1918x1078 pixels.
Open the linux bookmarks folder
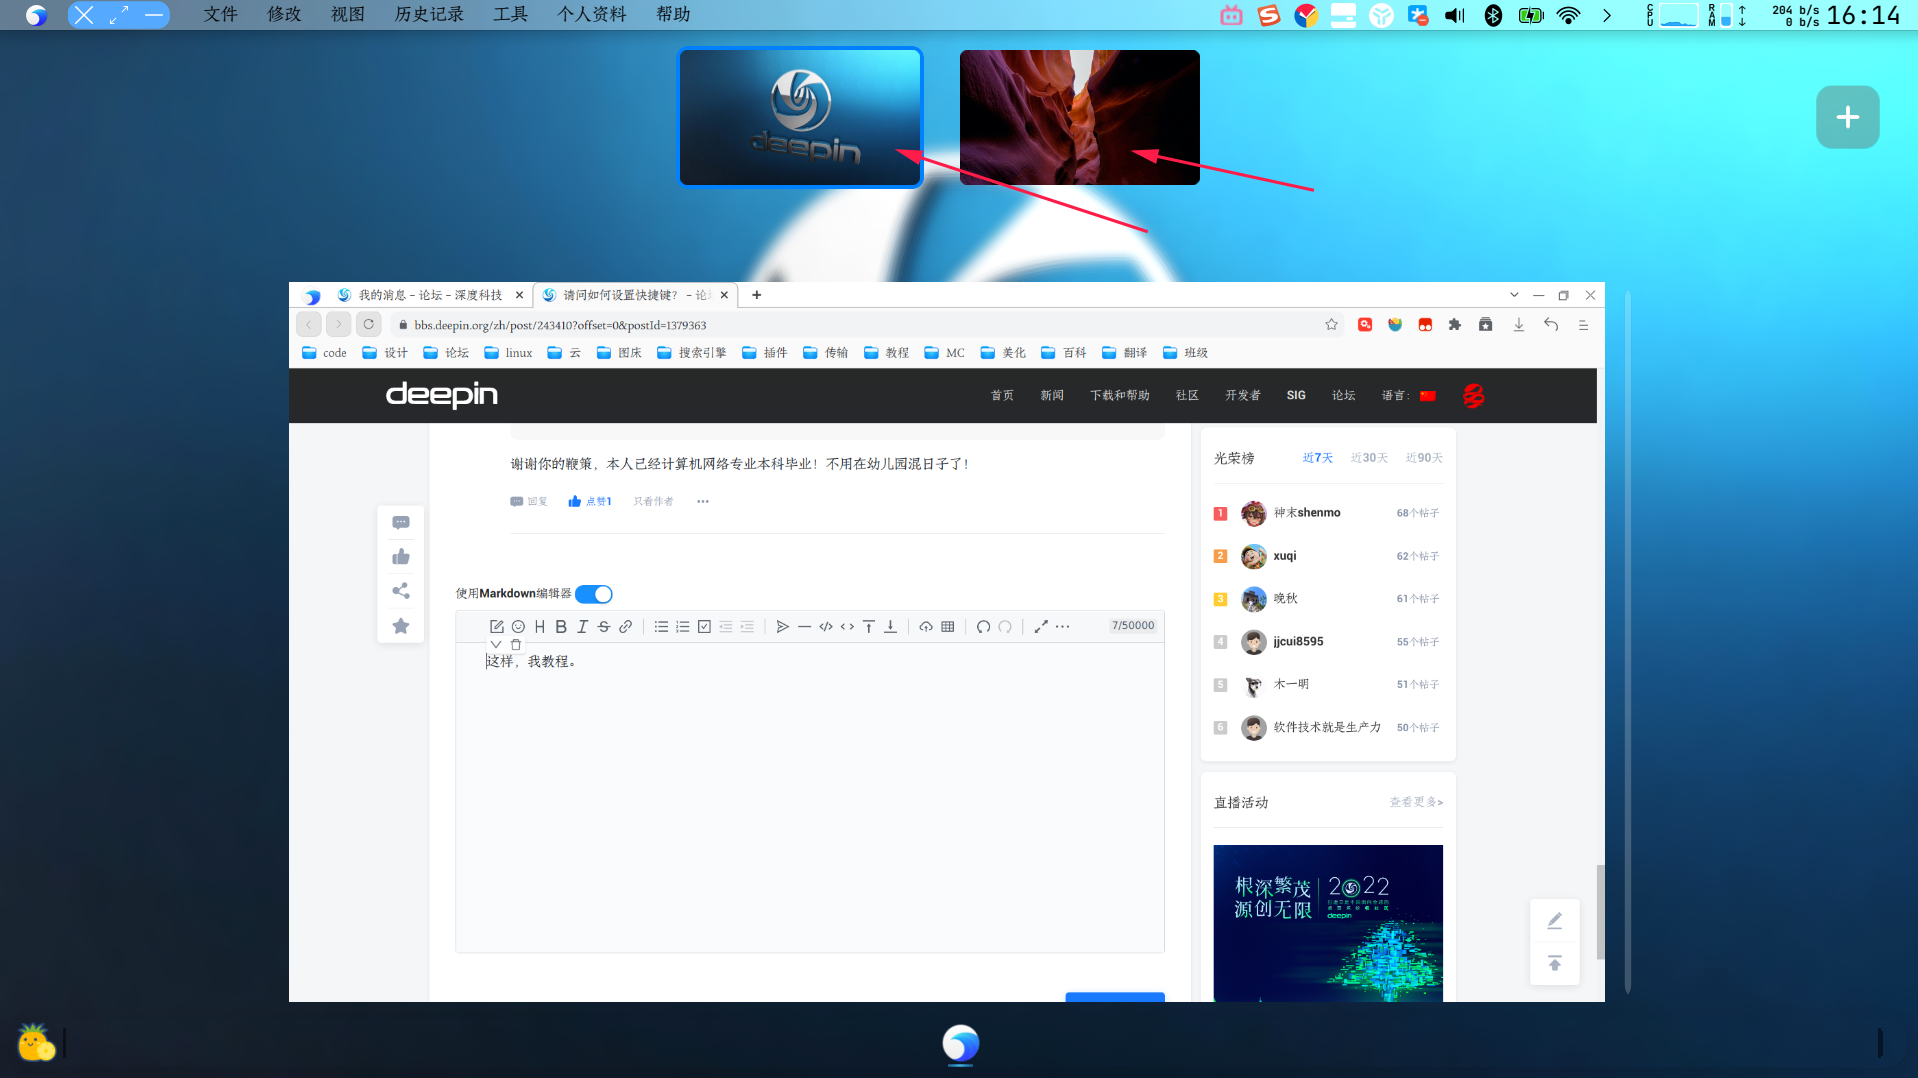tap(508, 353)
